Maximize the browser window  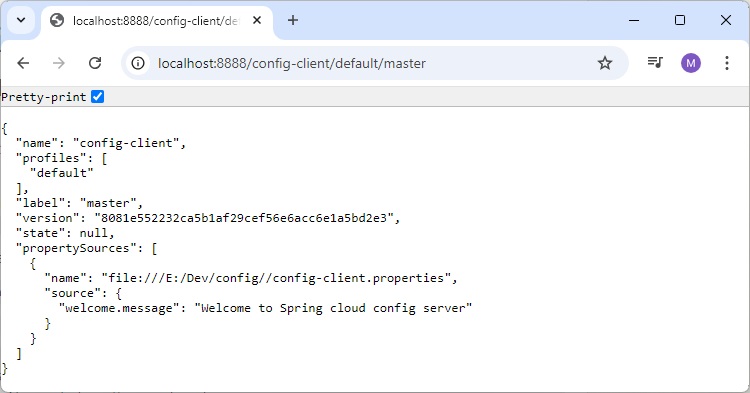(680, 21)
